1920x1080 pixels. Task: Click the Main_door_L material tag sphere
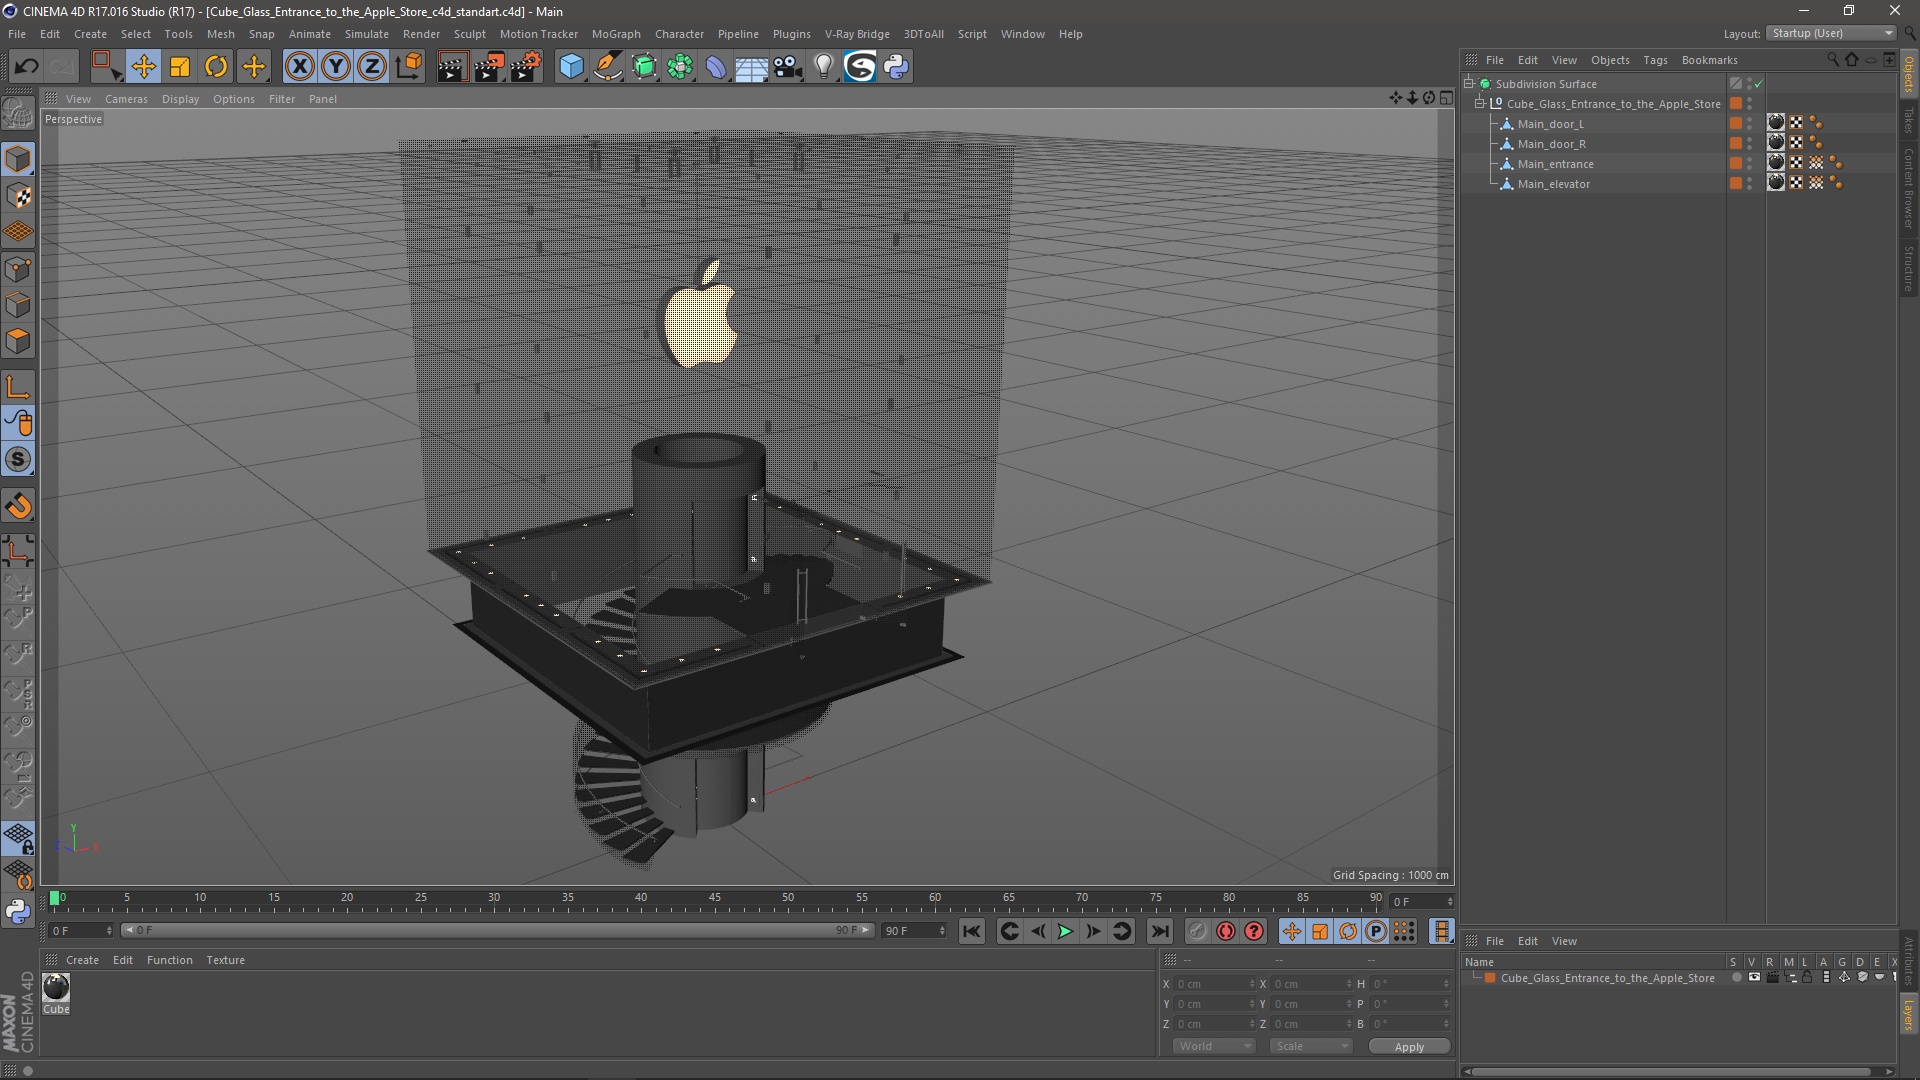(x=1776, y=123)
